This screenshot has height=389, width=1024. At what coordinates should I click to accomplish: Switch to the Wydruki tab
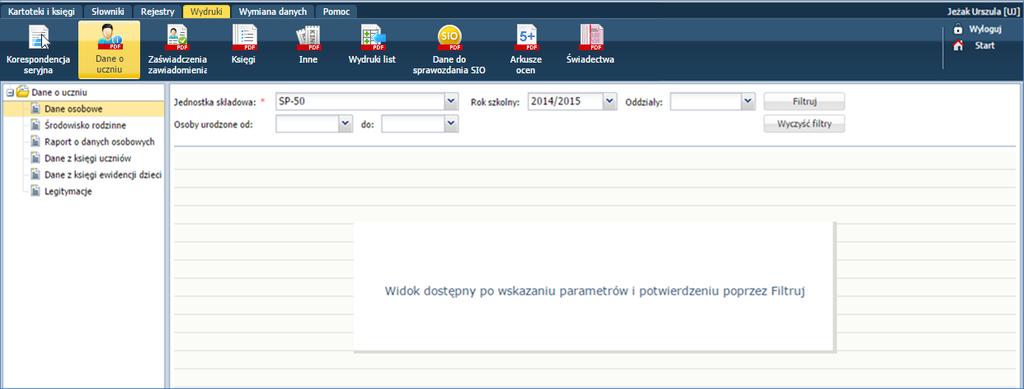206,12
